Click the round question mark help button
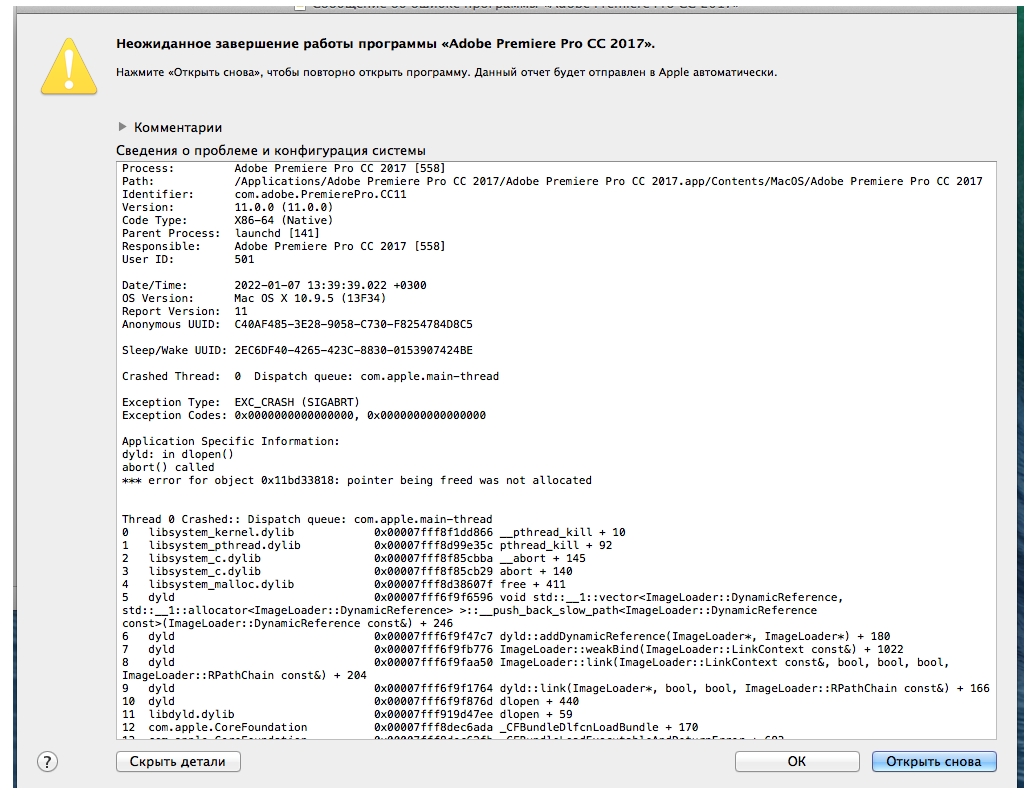The image size is (1036, 798). coord(47,762)
